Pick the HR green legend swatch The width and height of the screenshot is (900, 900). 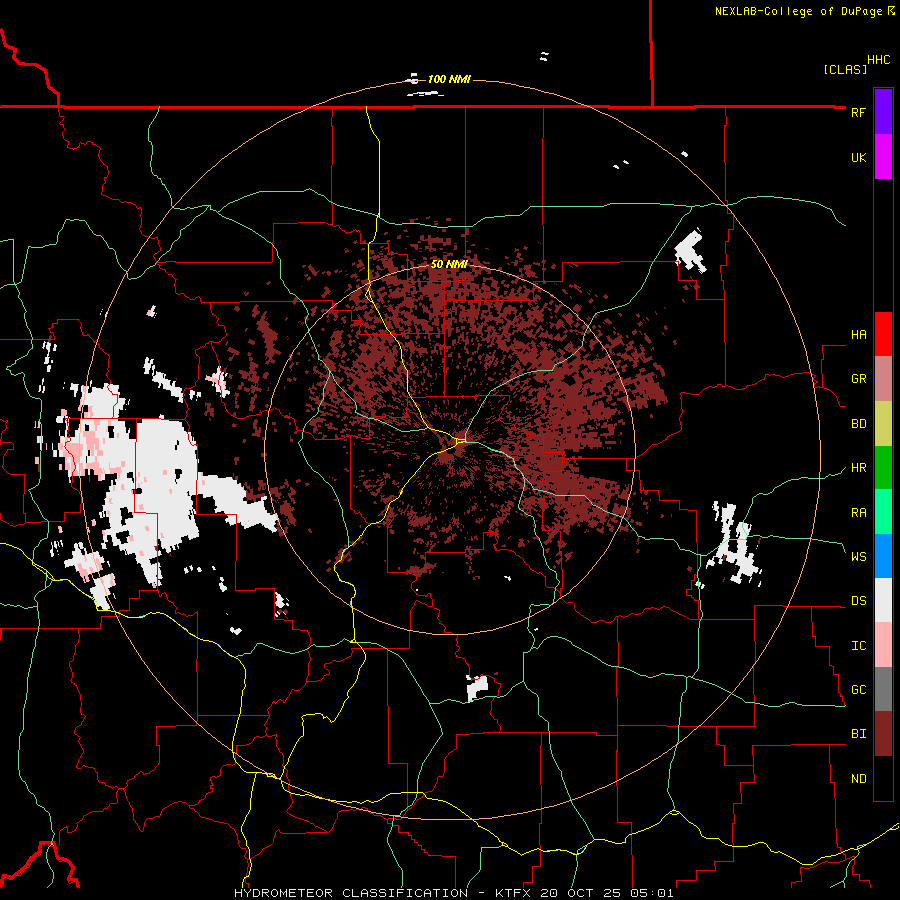tap(883, 468)
